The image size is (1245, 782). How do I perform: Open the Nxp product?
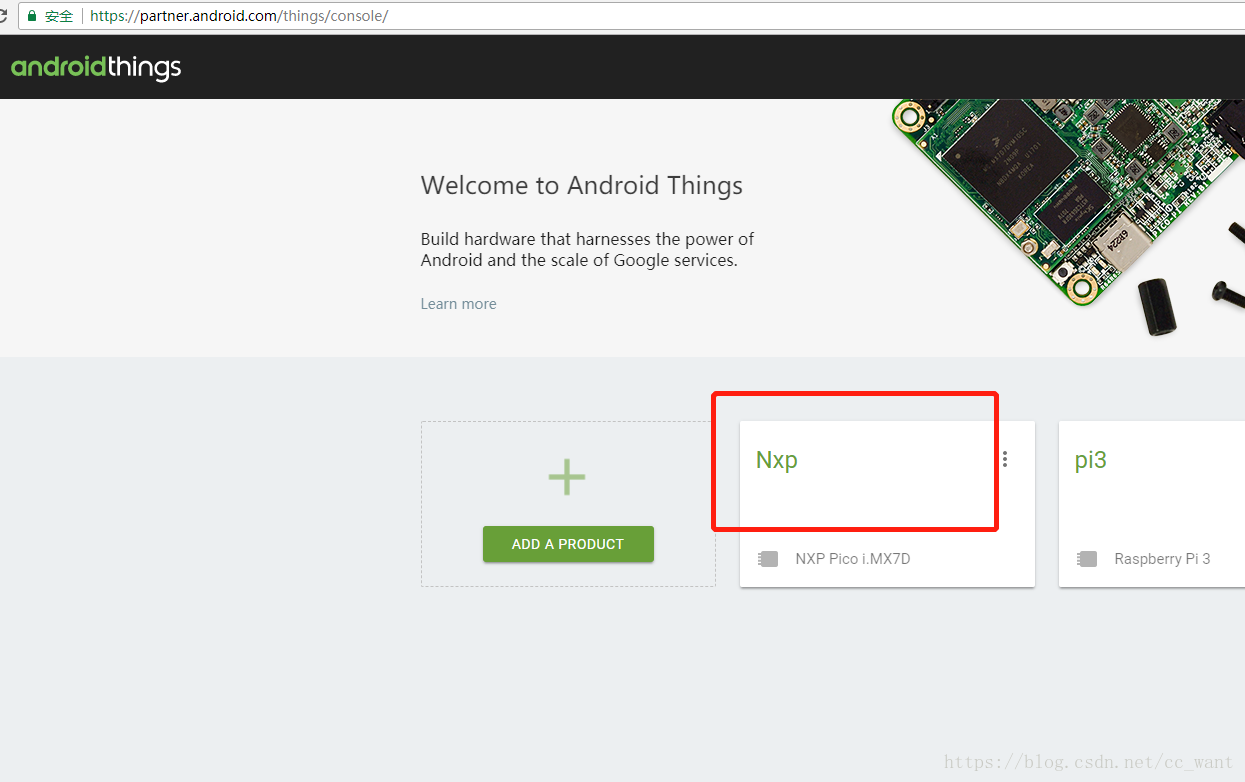777,460
